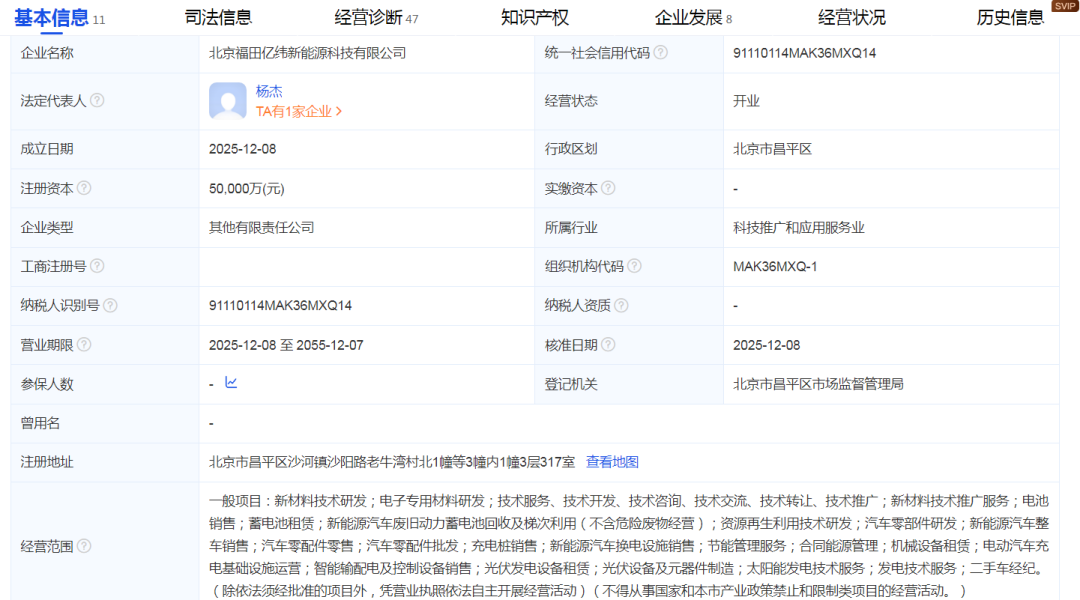Select the 历史信息 SVIP tab

pyautogui.click(x=1010, y=17)
